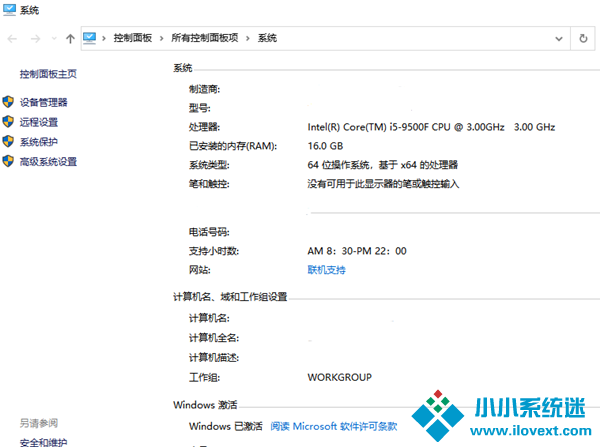Click the 16.0 GB installed memory value
The width and height of the screenshot is (600, 447).
tap(325, 146)
